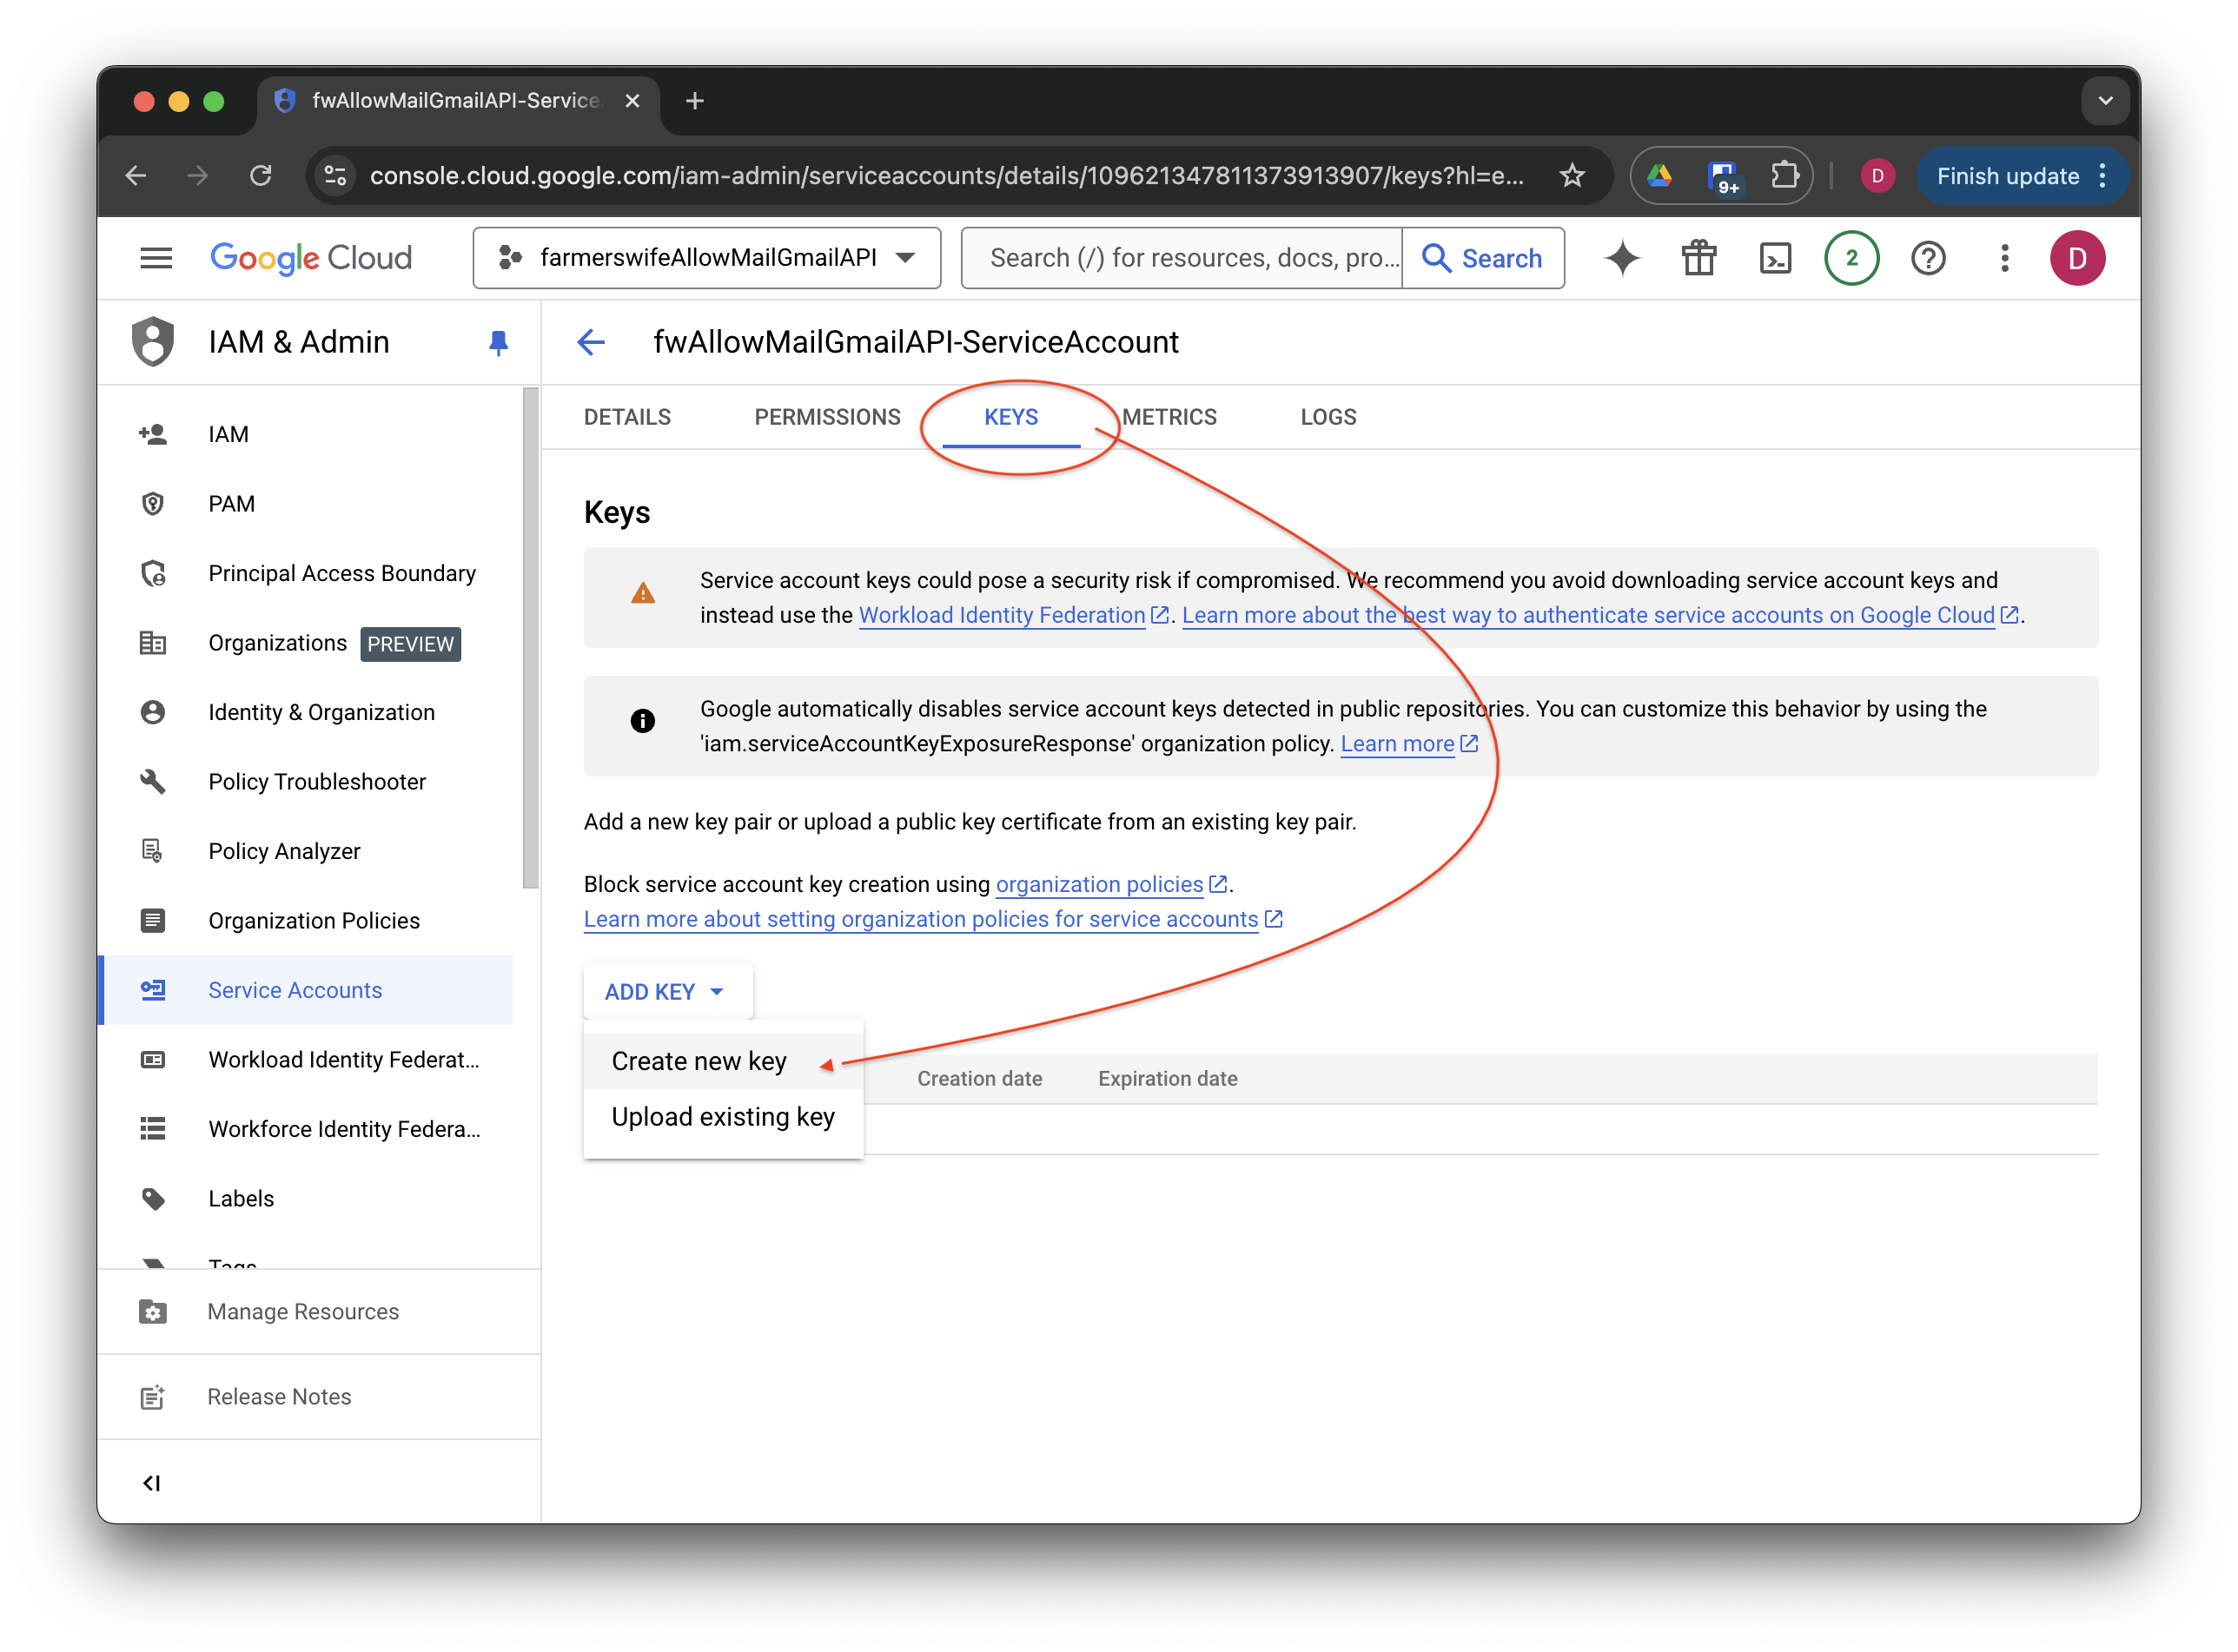Viewport: 2238px width, 1652px height.
Task: Expand the Chrome tab search dropdown
Action: 2105,101
